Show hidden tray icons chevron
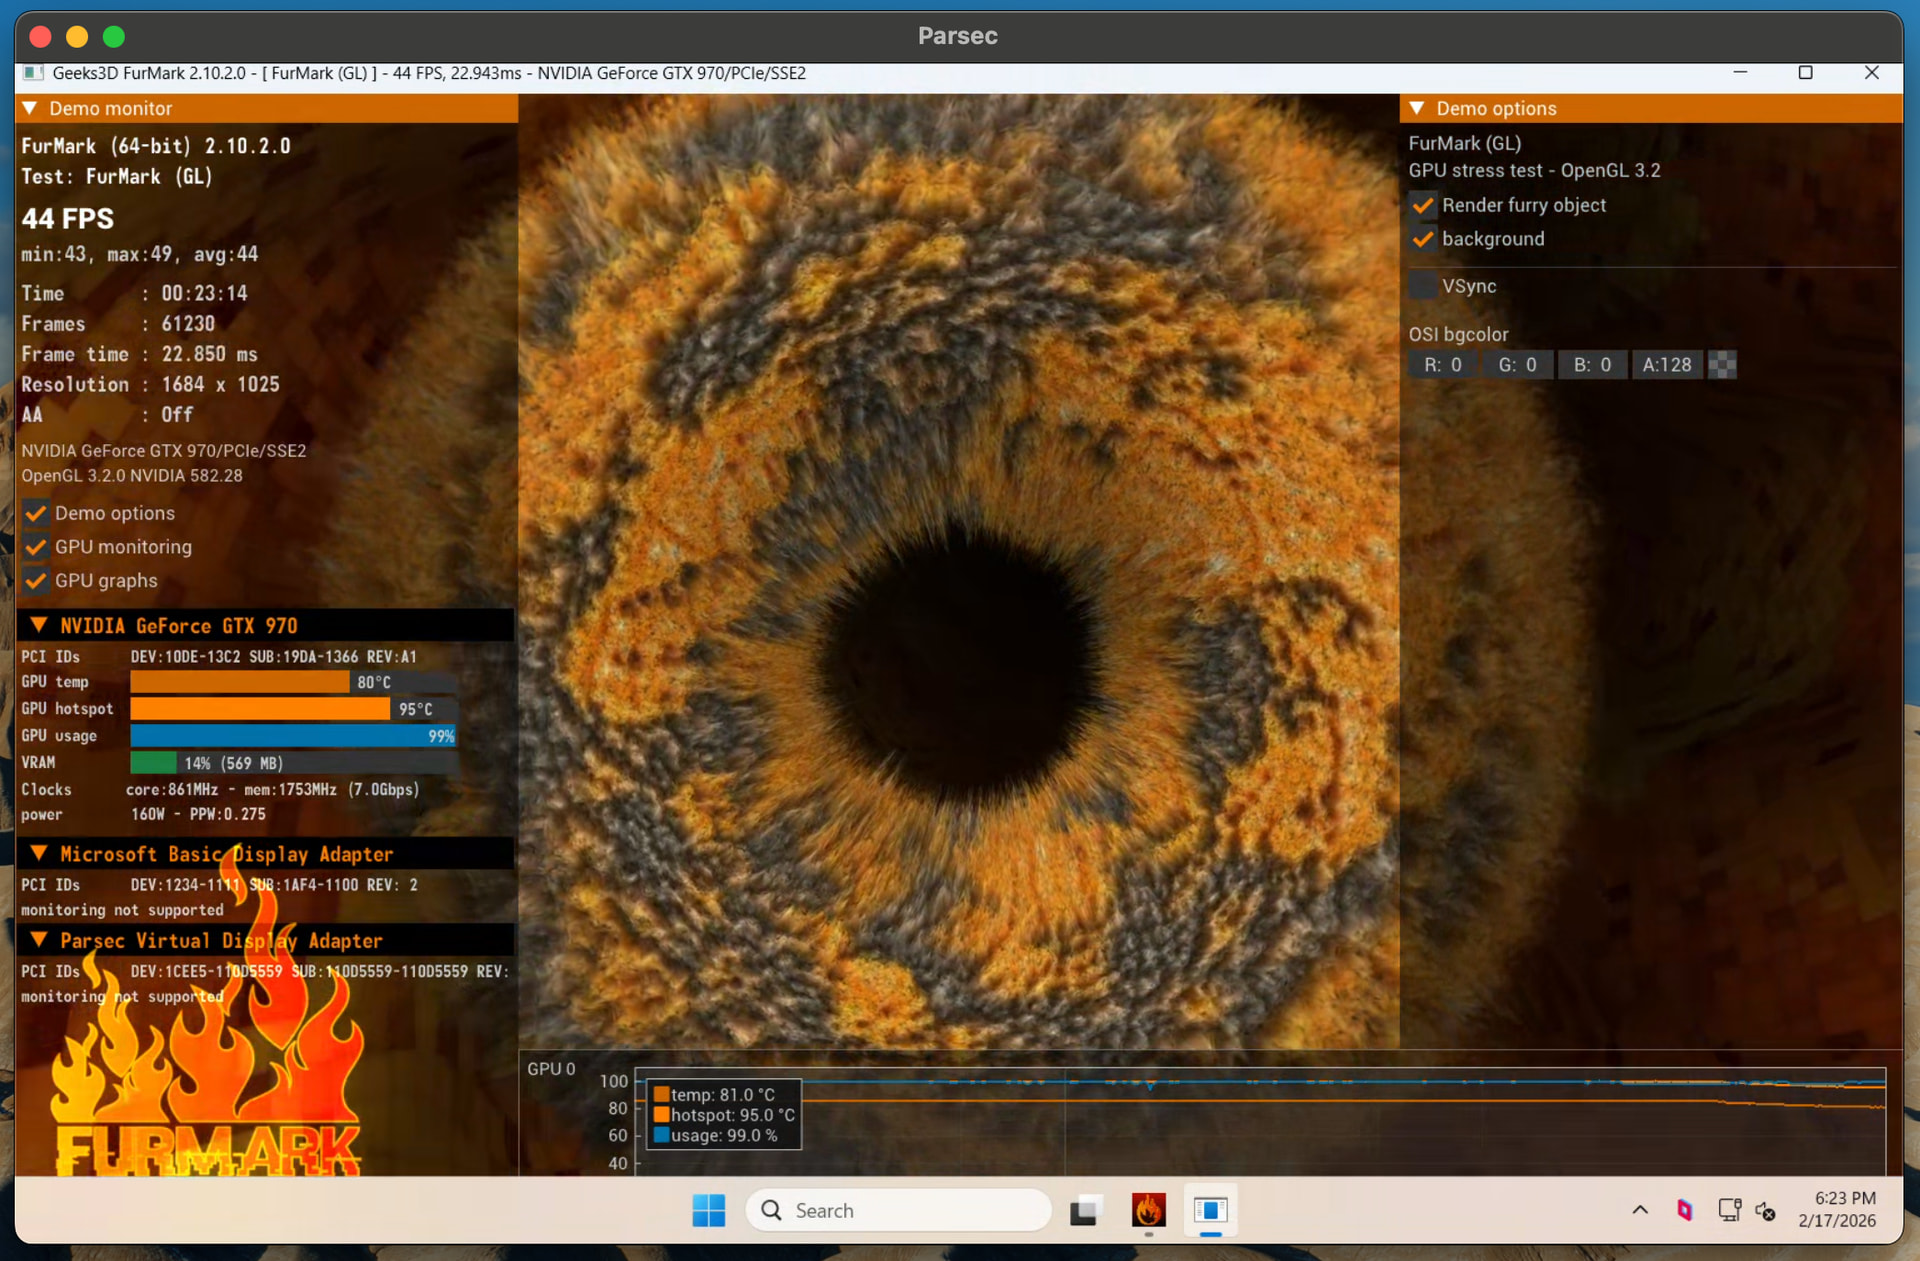 1640,1210
